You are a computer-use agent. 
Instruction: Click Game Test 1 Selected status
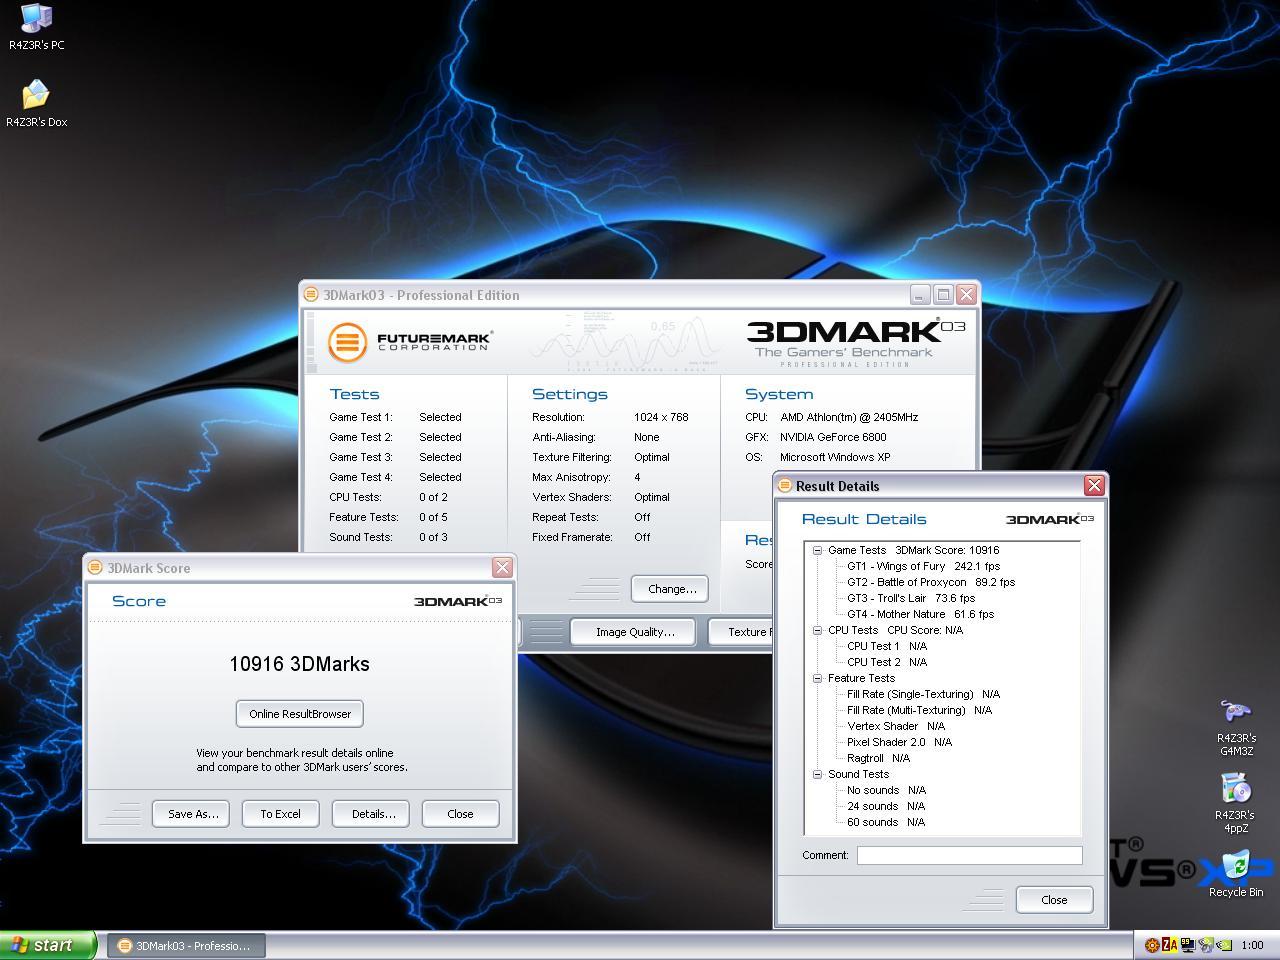point(440,417)
